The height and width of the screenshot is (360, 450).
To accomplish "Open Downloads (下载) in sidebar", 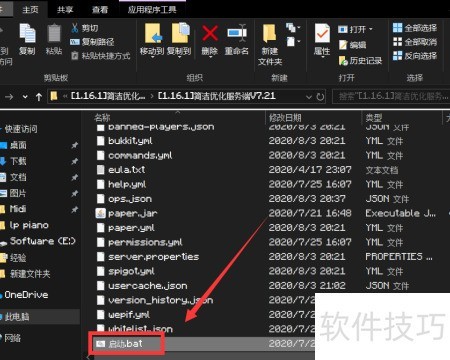I will [18, 161].
